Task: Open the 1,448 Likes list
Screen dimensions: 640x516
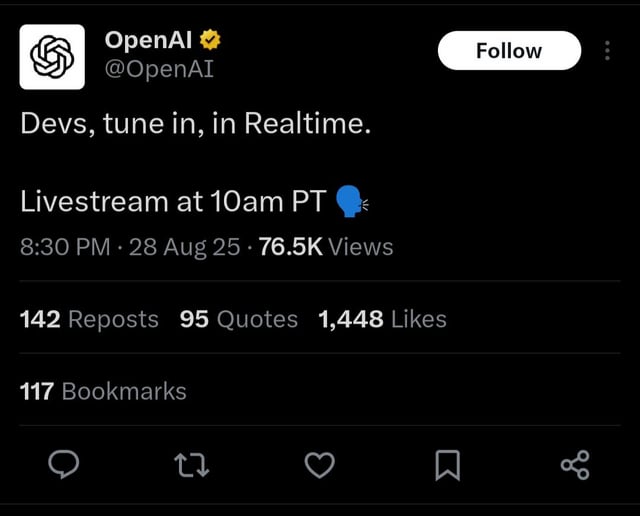Action: click(x=382, y=319)
